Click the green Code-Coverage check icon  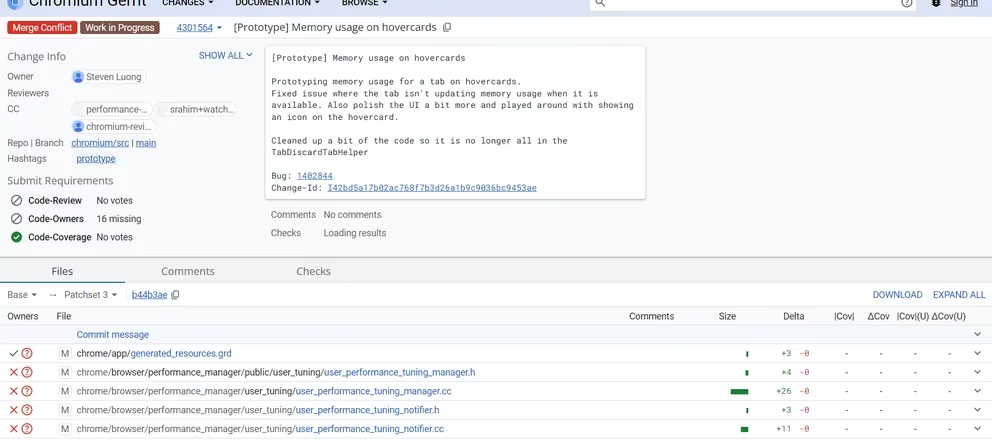pos(16,237)
